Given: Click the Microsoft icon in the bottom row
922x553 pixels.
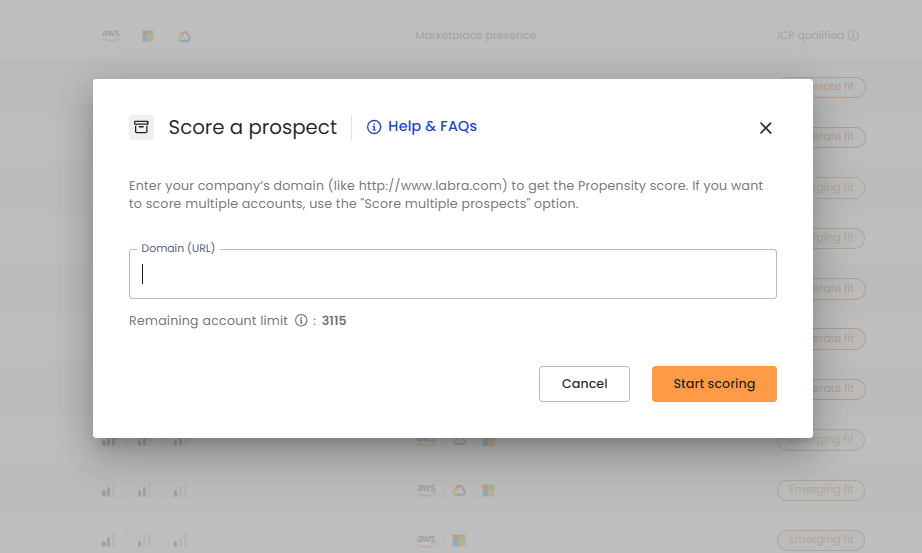Looking at the screenshot, I should [459, 540].
